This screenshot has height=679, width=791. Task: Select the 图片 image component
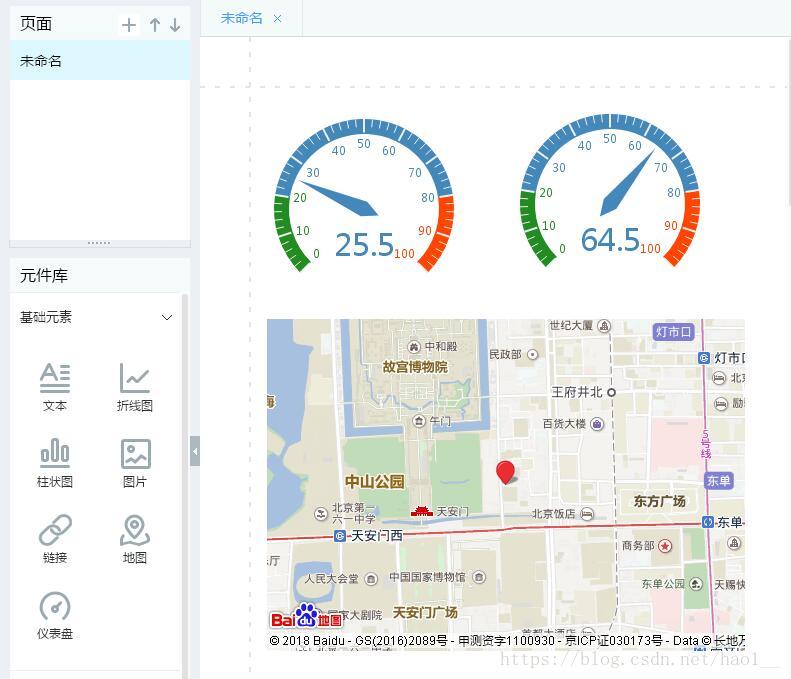tap(135, 463)
